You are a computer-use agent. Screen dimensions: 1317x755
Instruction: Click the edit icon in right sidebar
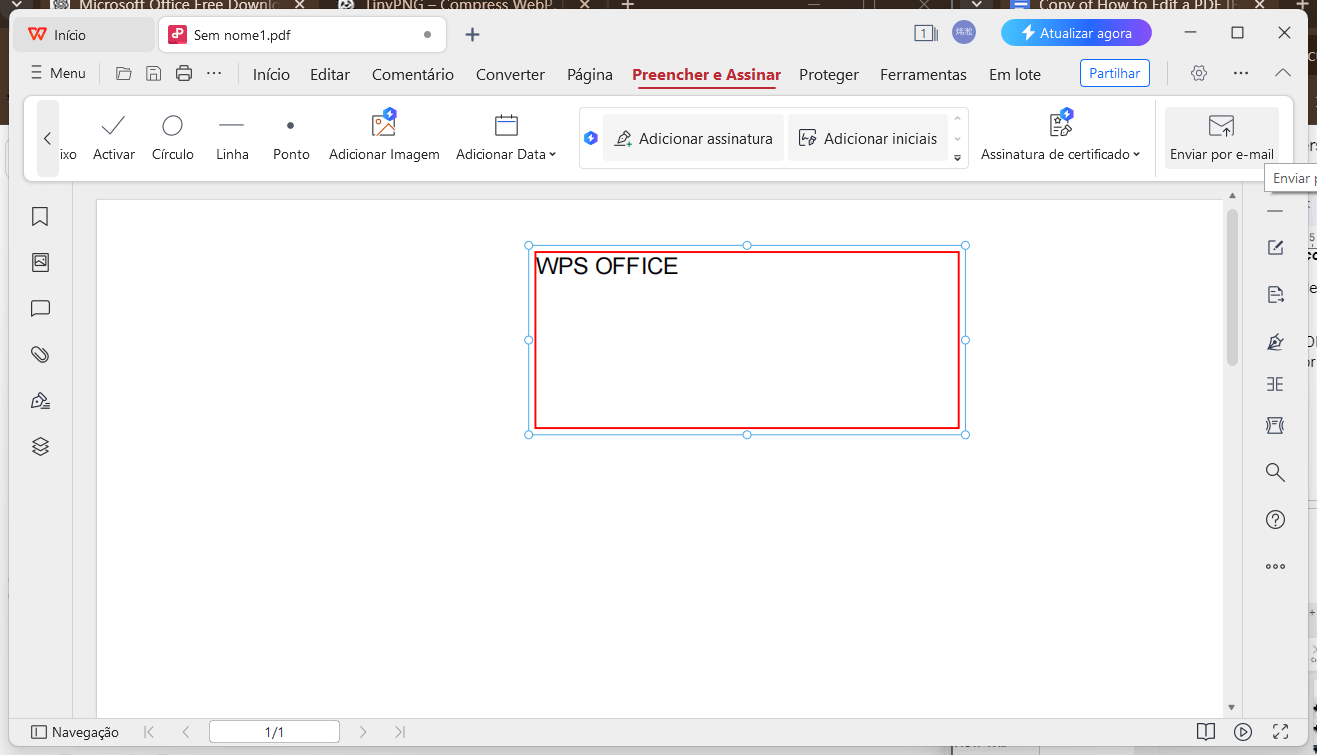coord(1275,248)
